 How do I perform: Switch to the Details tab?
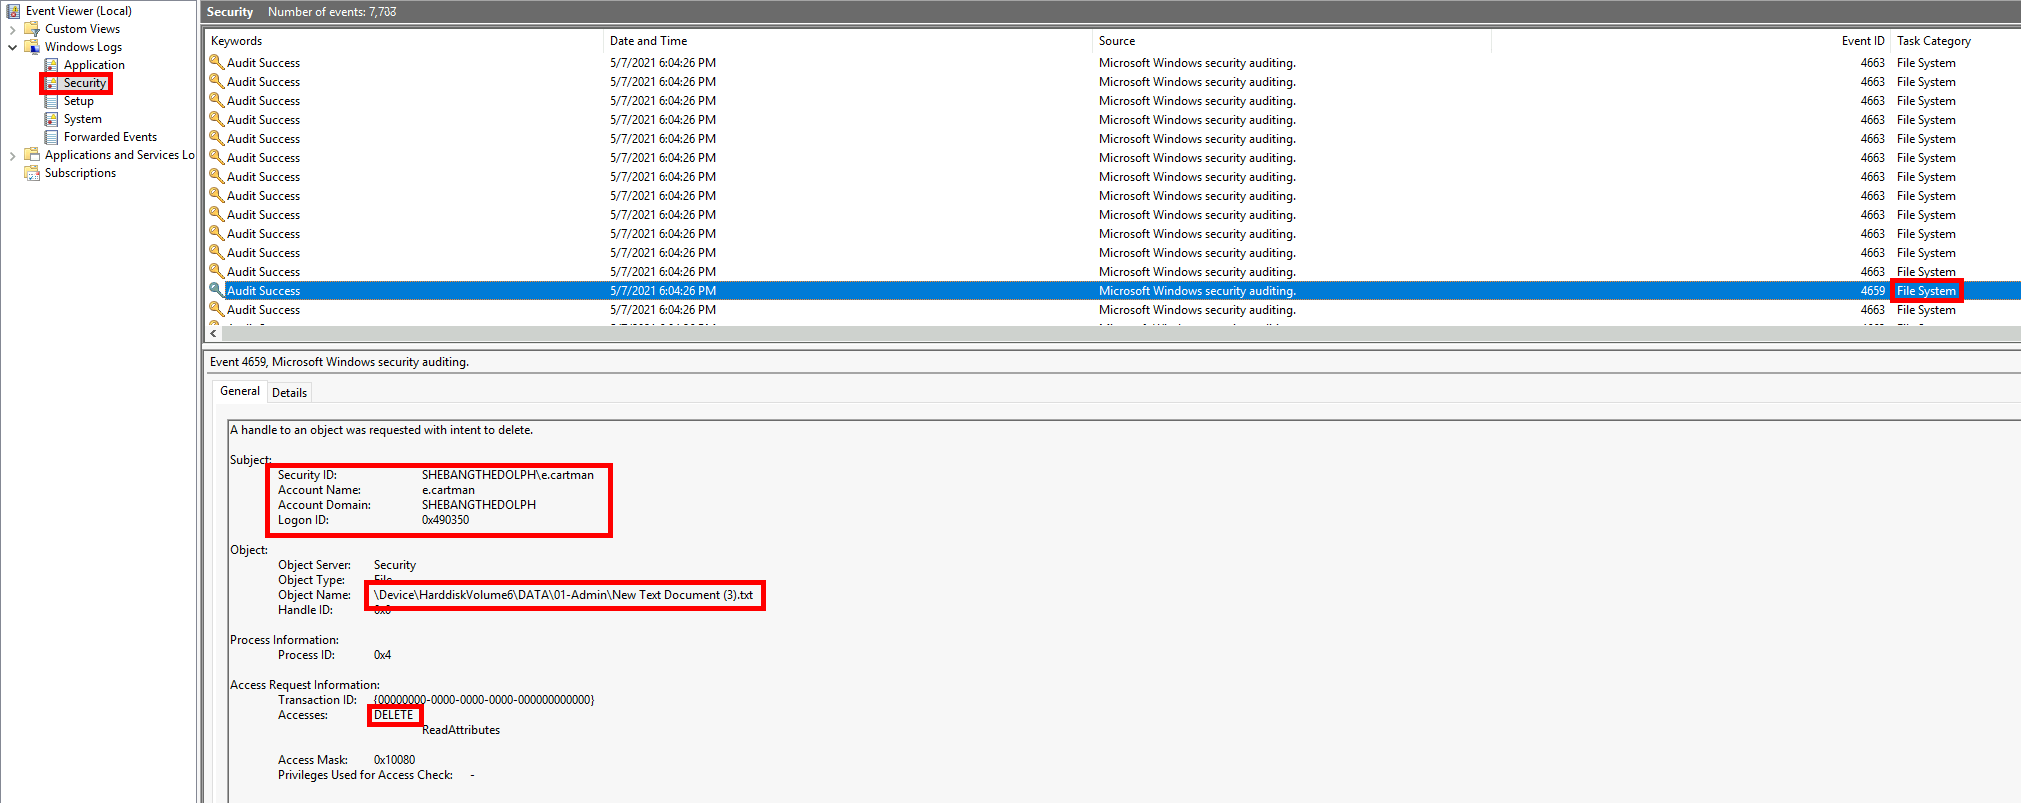point(289,393)
